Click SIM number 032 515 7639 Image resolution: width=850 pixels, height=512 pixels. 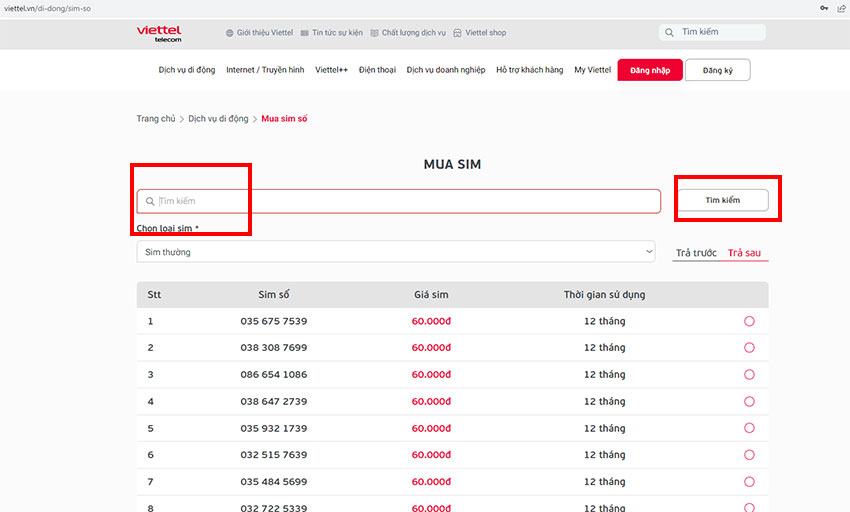pyautogui.click(x=274, y=455)
